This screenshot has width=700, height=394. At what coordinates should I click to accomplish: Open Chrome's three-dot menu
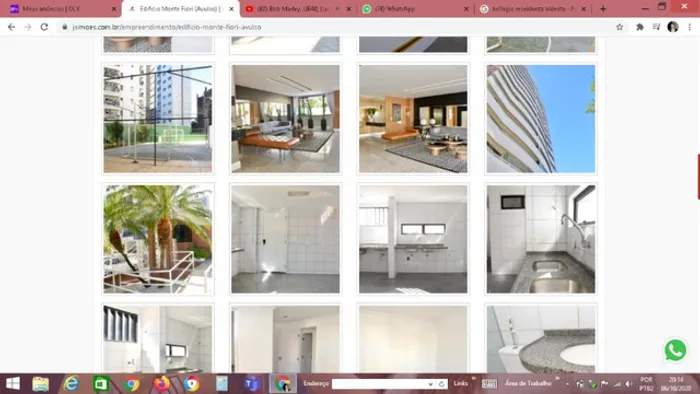point(690,27)
